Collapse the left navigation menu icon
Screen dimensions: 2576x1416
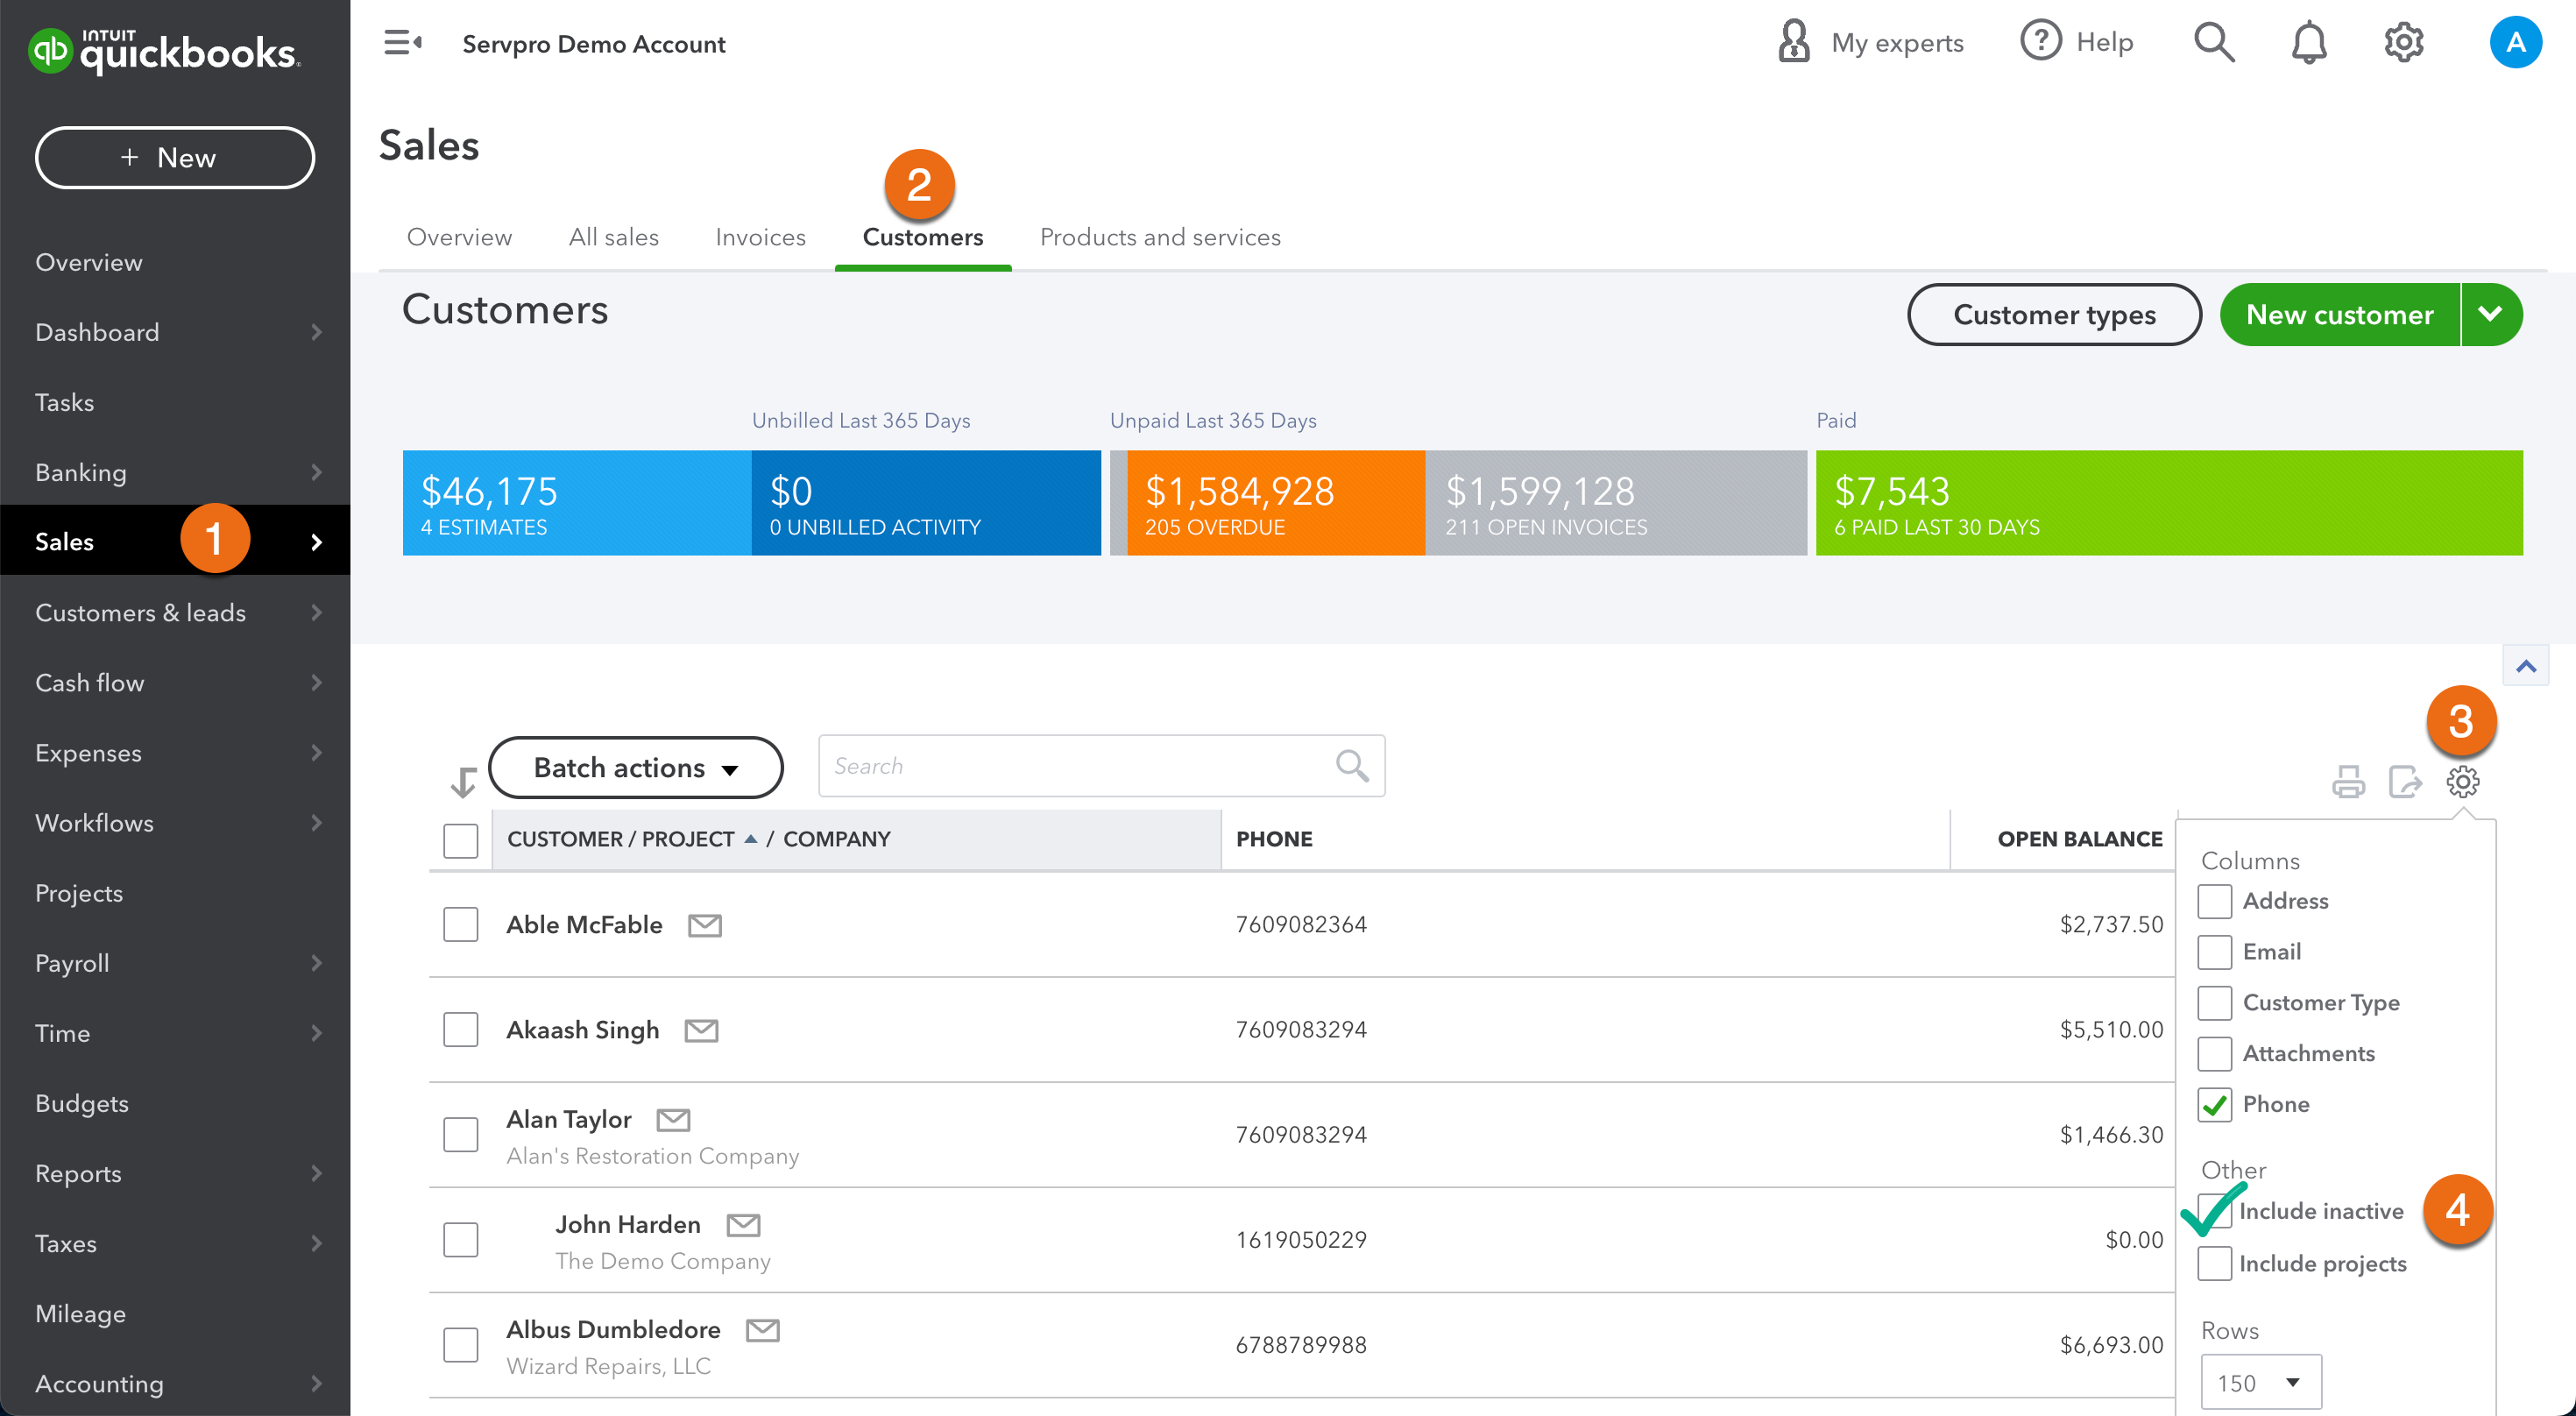point(402,43)
